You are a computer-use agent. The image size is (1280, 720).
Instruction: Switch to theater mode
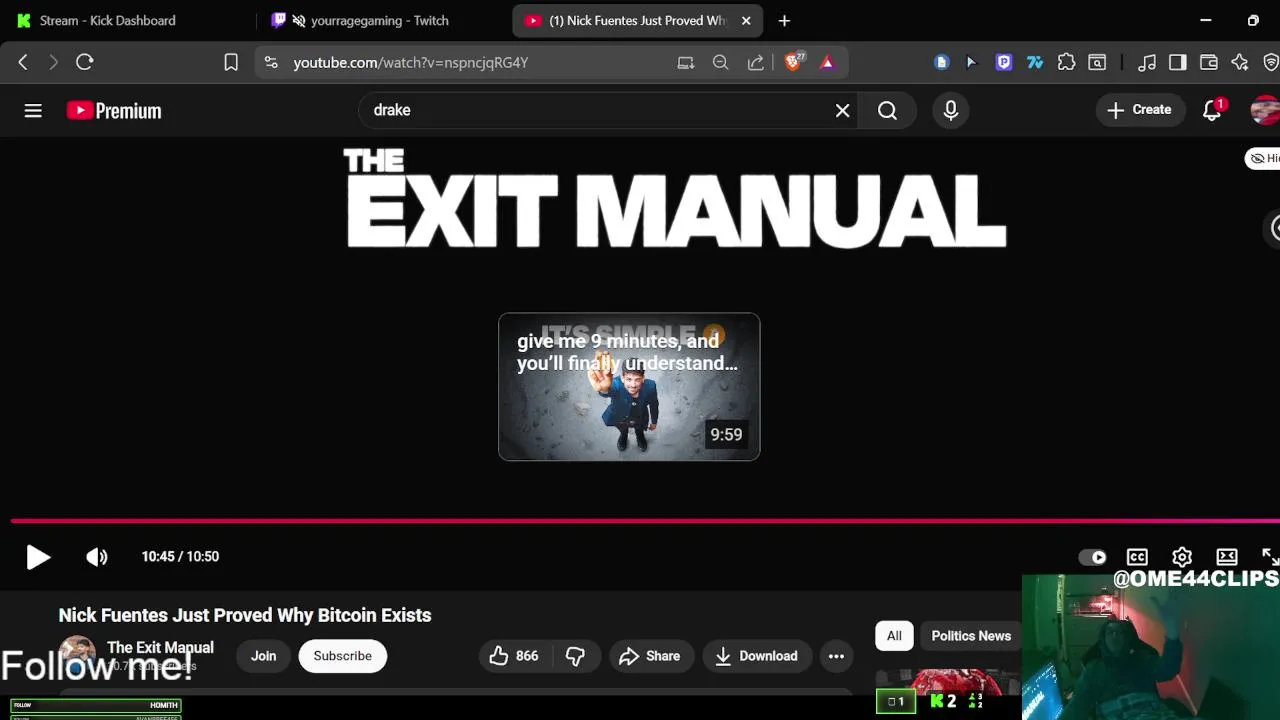click(x=1227, y=557)
